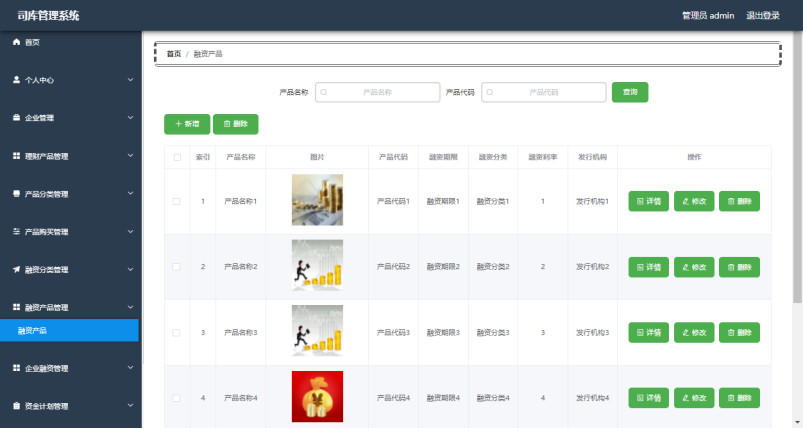
Task: Click the page vertical scrollbar thumb
Action: [x=797, y=169]
